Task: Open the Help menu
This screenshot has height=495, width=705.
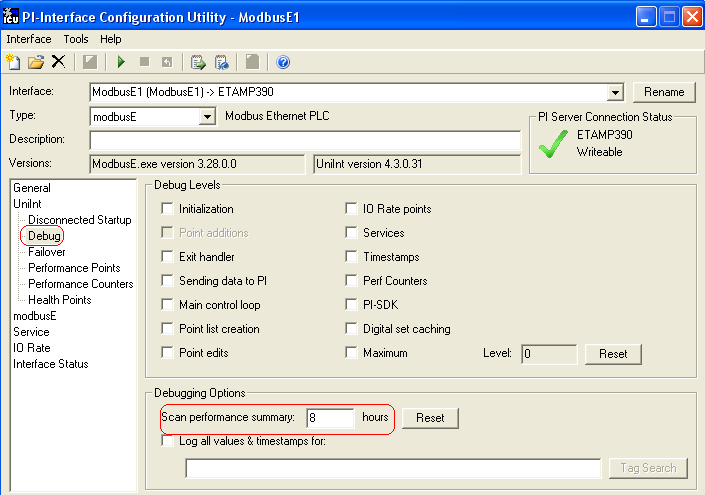Action: tap(111, 39)
